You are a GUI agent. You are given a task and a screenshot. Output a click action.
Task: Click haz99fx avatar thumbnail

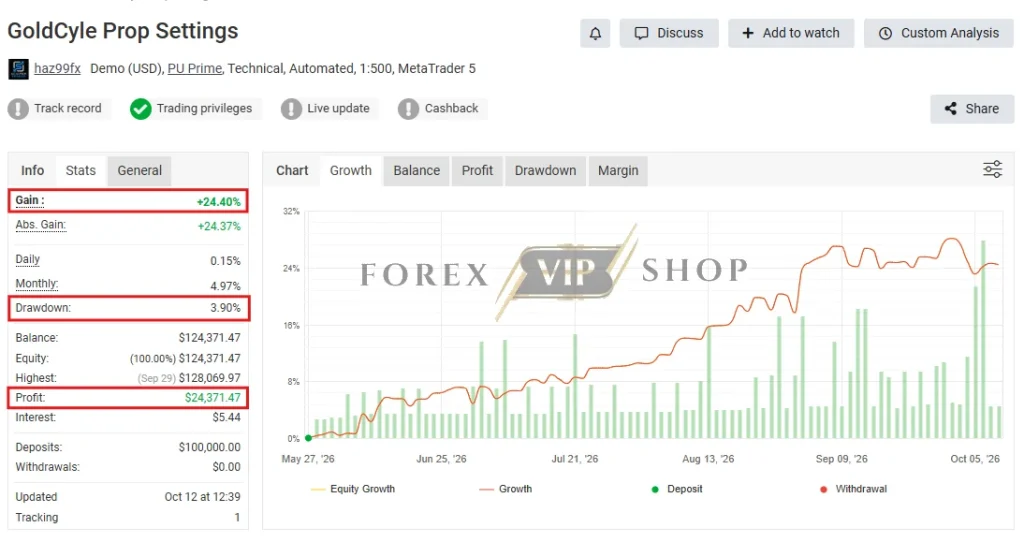coord(18,69)
